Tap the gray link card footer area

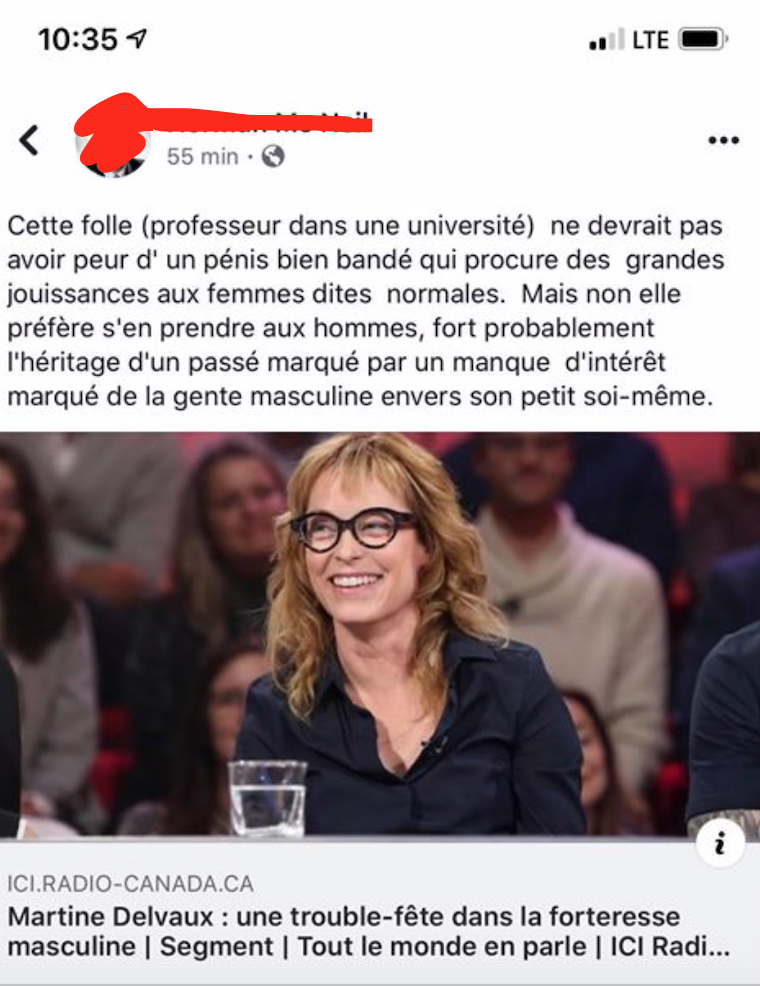[x=380, y=911]
